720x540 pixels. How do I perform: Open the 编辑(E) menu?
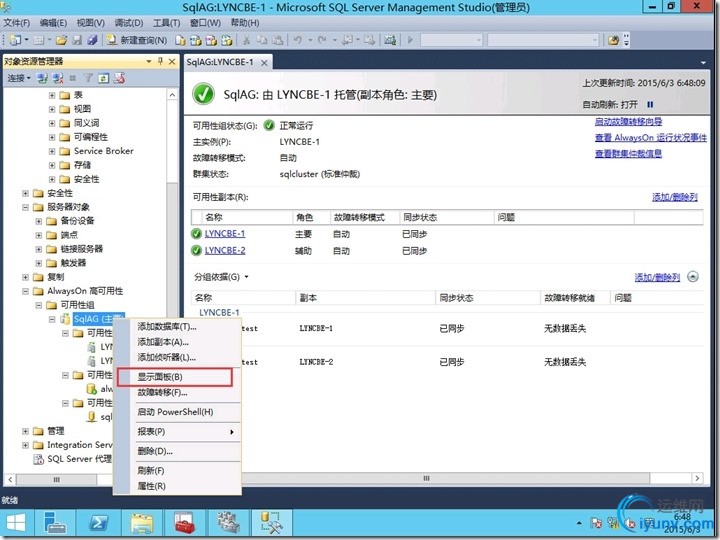[x=53, y=23]
